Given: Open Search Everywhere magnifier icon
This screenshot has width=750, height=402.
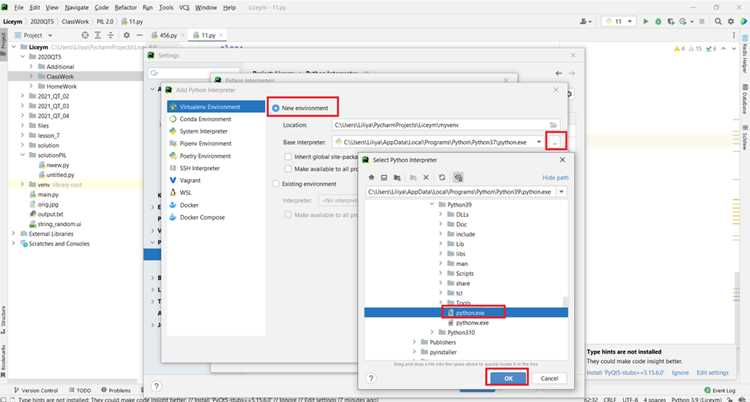Looking at the screenshot, I should click(x=718, y=22).
